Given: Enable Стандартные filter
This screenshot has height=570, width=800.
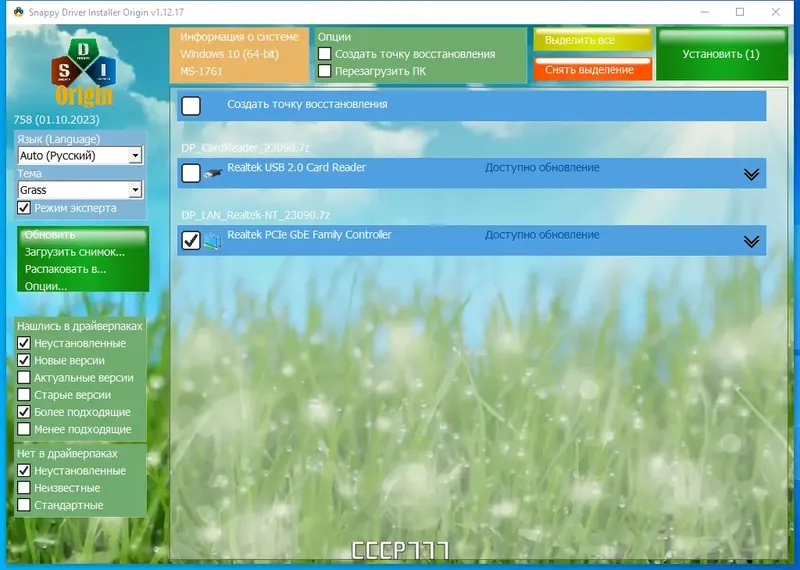Looking at the screenshot, I should [24, 505].
